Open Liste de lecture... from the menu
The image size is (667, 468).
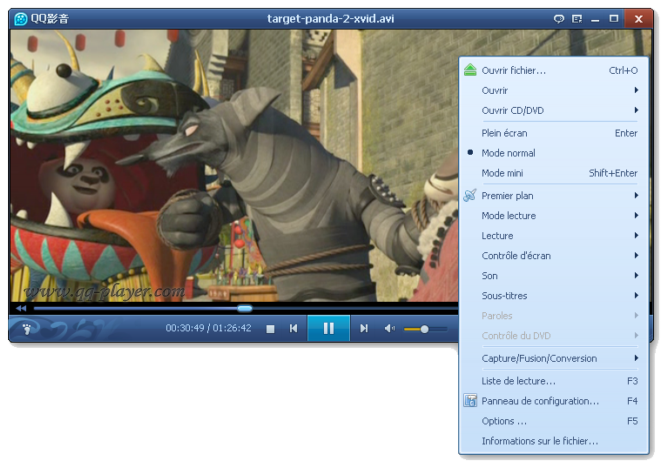click(x=553, y=381)
